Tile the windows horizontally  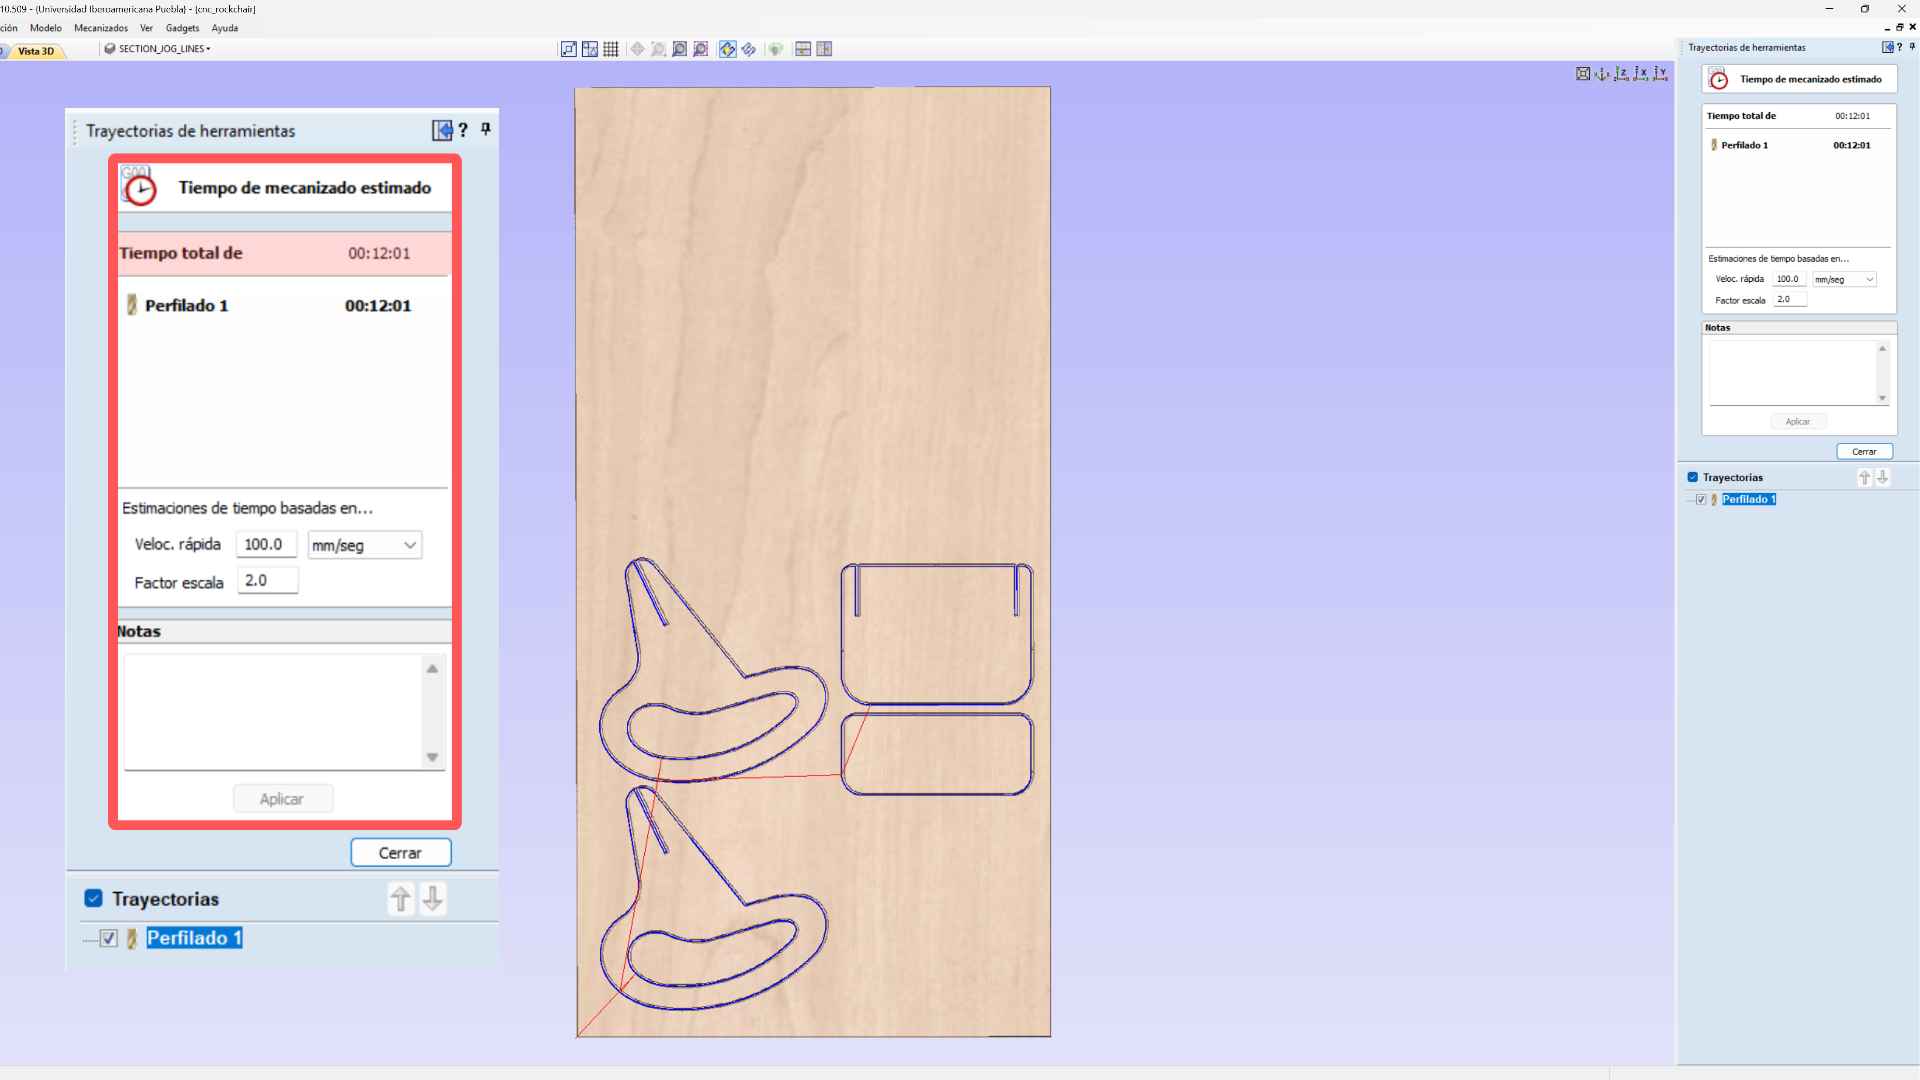point(803,49)
